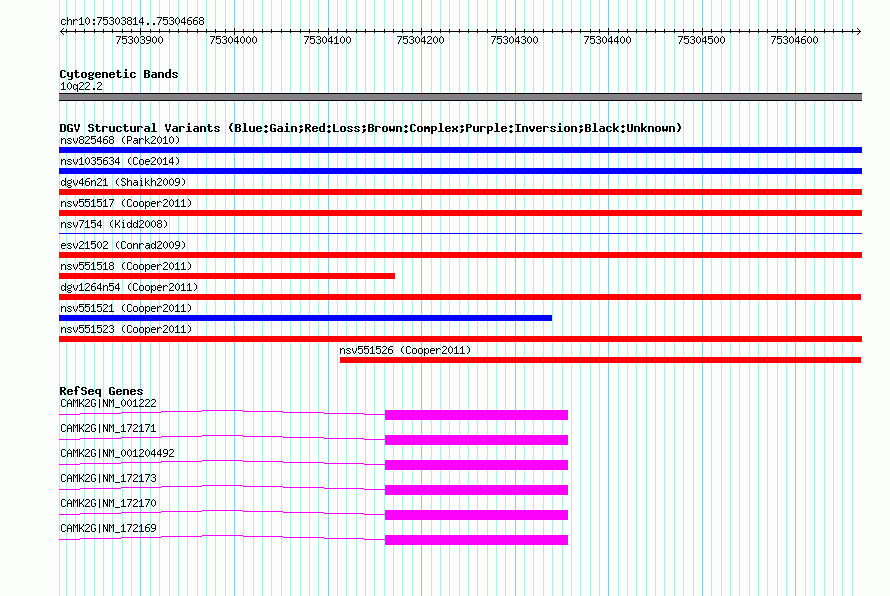Screen dimensions: 890x596
Task: Select variant label nsv551526 (Cooper2011)
Action: [x=405, y=350]
